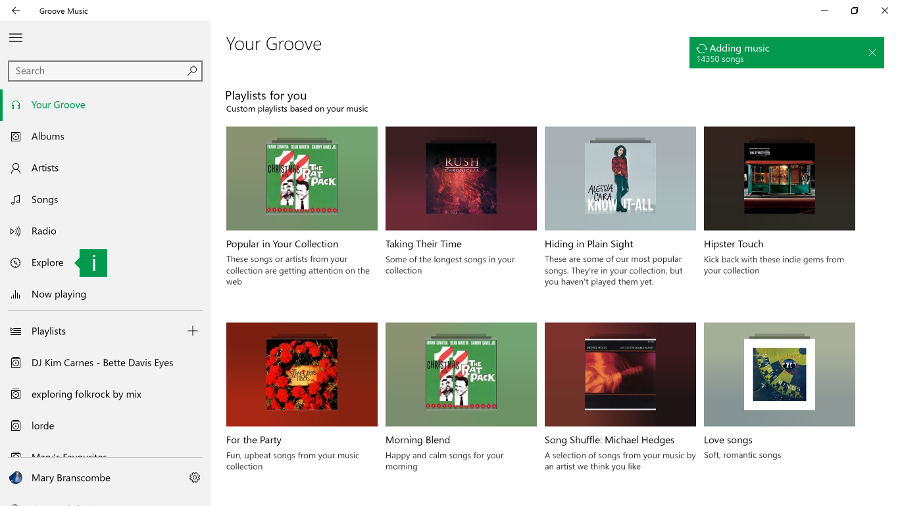This screenshot has height=506, width=900.
Task: Click the Playlists for you heading
Action: click(x=266, y=95)
